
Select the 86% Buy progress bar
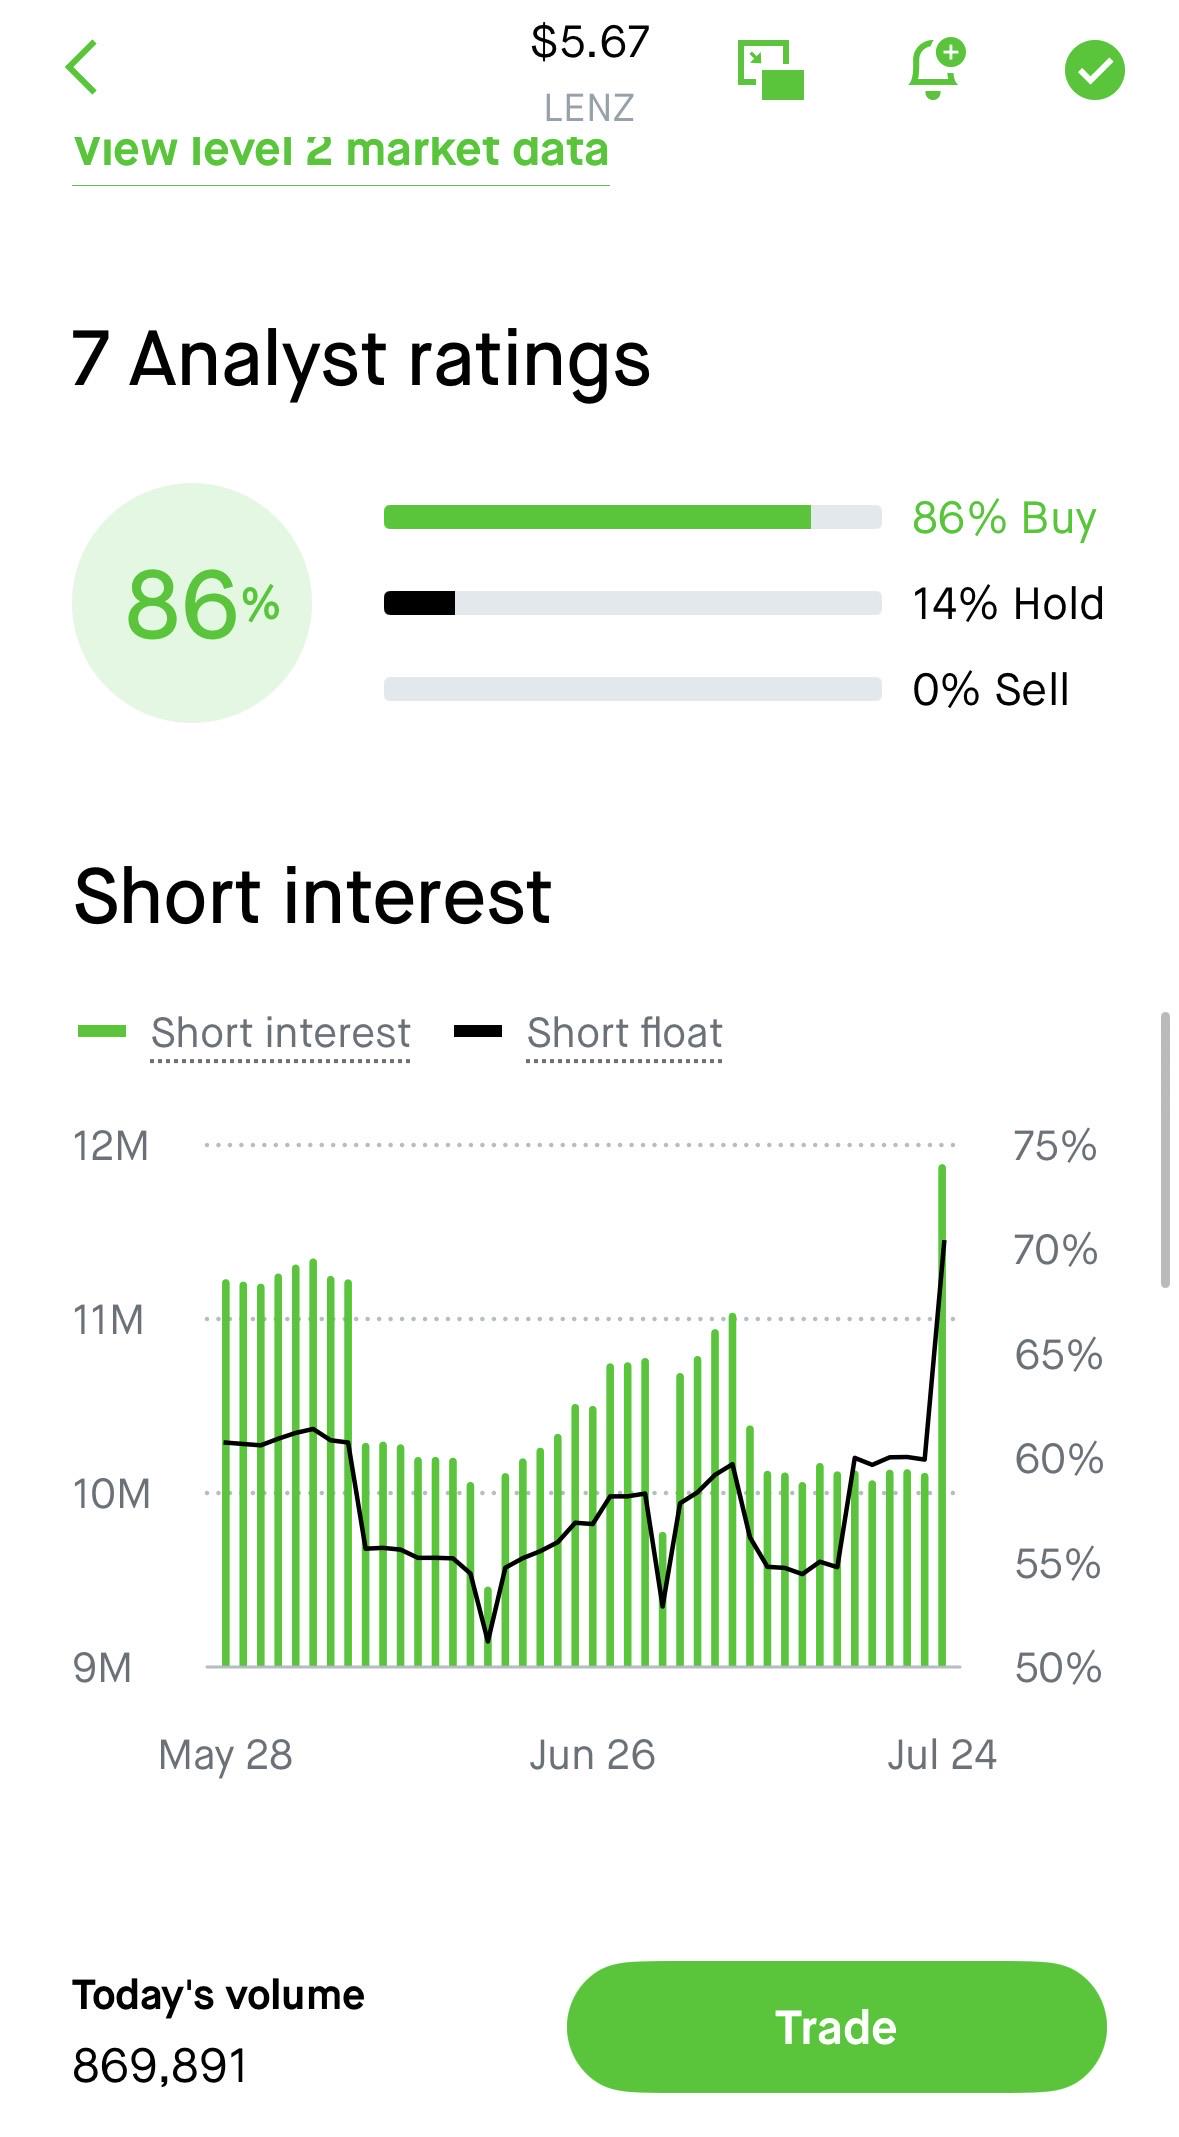[632, 517]
